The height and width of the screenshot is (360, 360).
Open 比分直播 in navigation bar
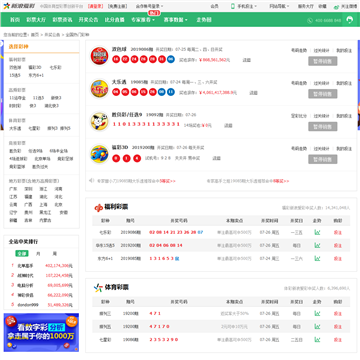click(114, 20)
